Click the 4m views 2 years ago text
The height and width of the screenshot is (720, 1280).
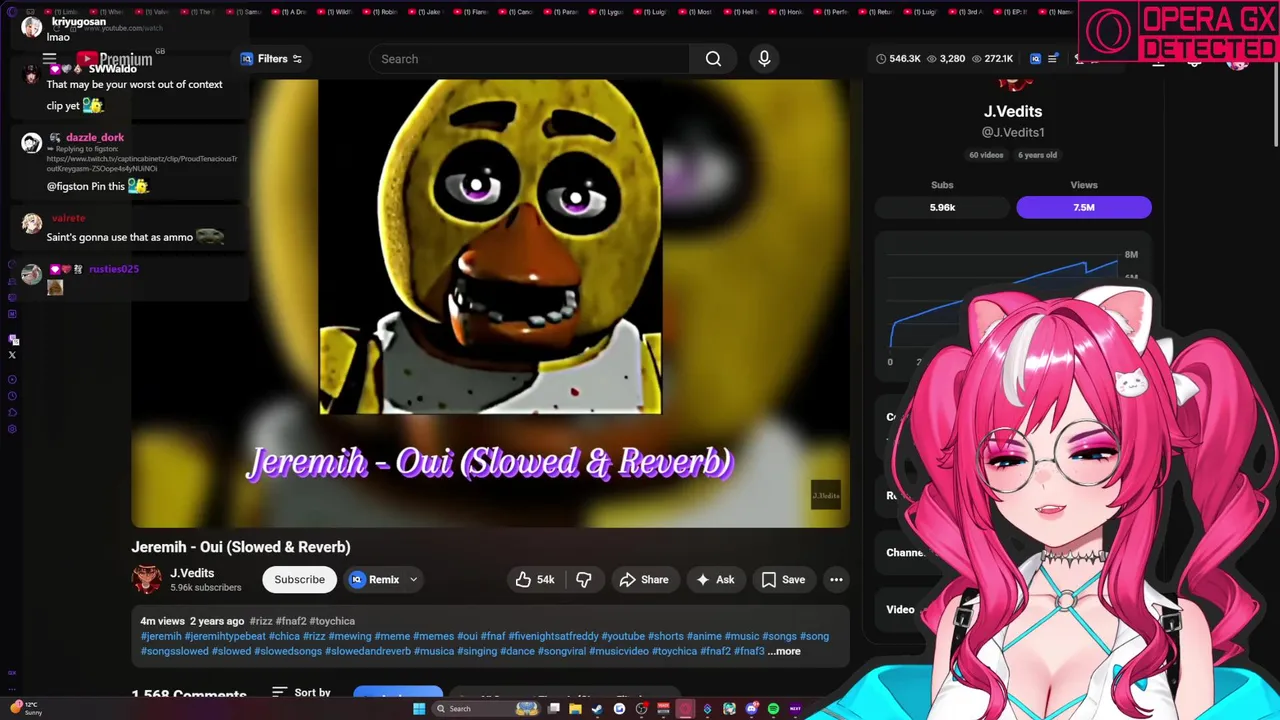tap(192, 621)
